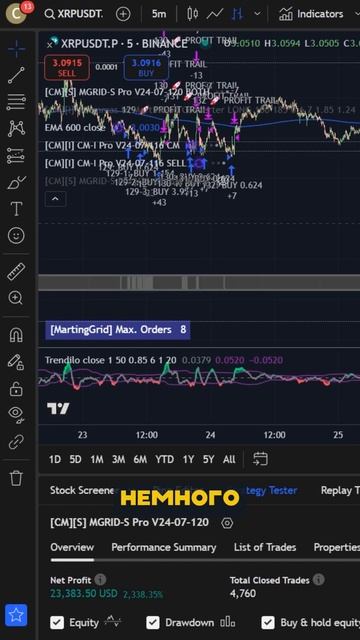Set the range to 1M
This screenshot has width=360, height=640.
tap(97, 460)
